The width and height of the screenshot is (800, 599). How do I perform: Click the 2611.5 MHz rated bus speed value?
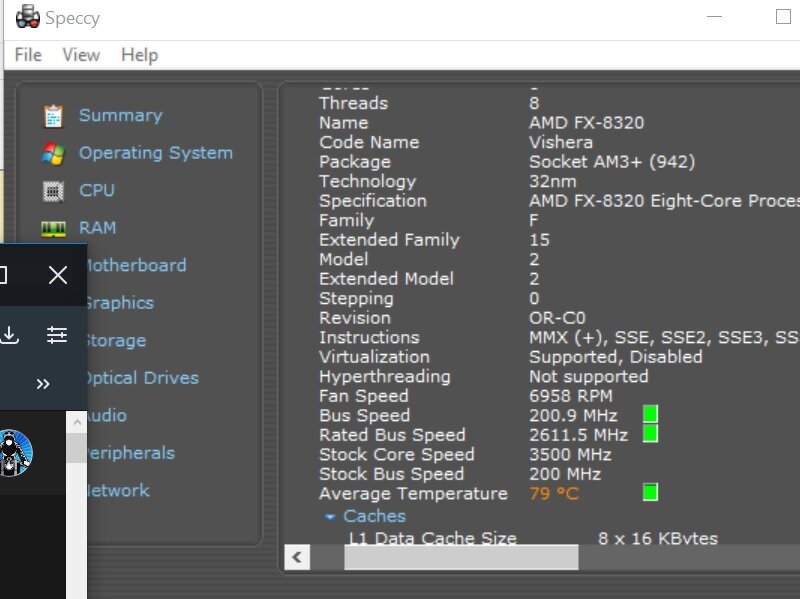point(578,435)
